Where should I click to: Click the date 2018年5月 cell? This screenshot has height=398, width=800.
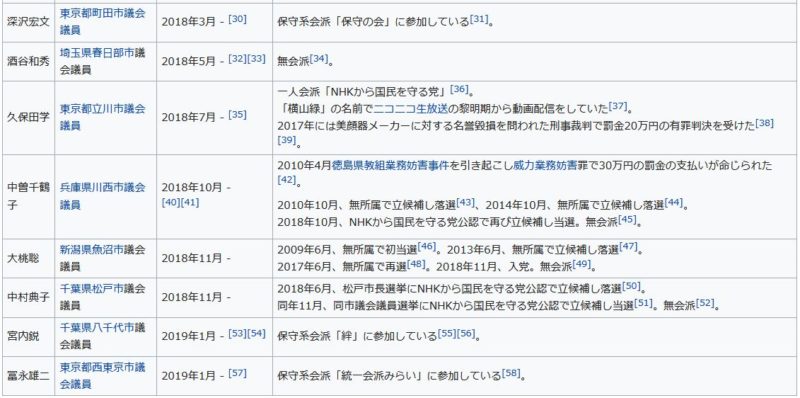click(x=214, y=61)
